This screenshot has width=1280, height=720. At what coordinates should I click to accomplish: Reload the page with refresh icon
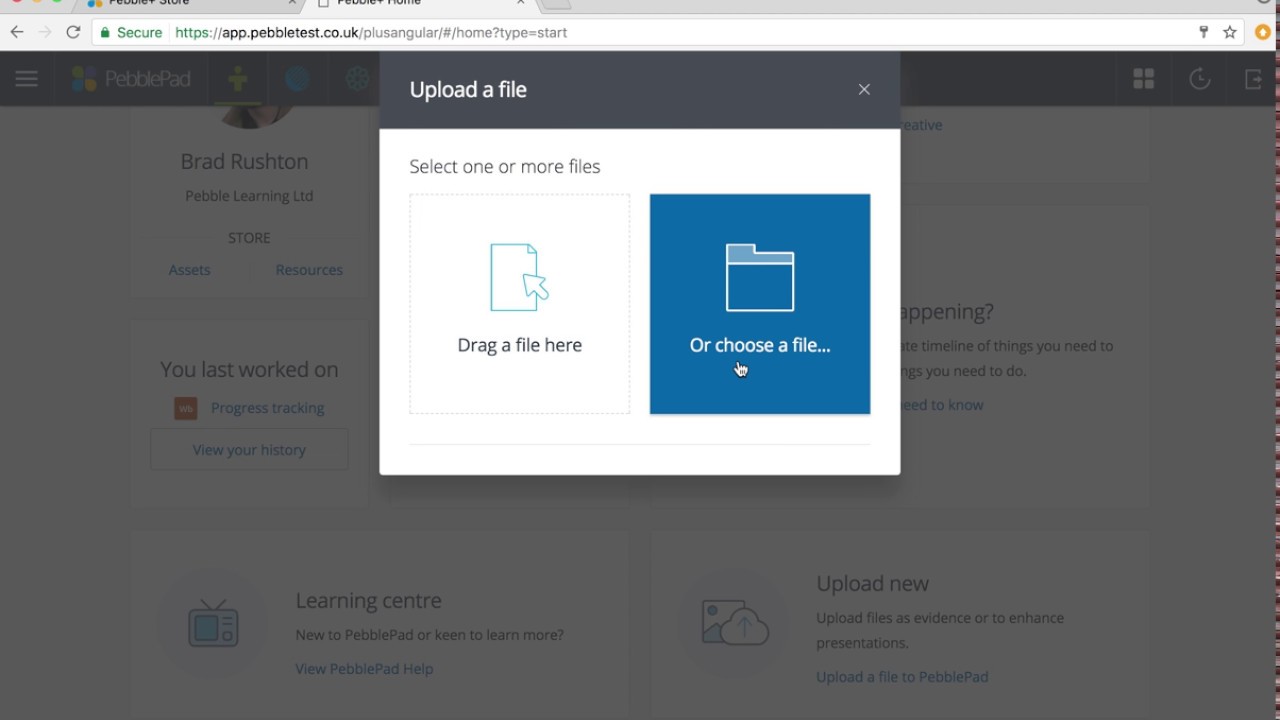73,32
